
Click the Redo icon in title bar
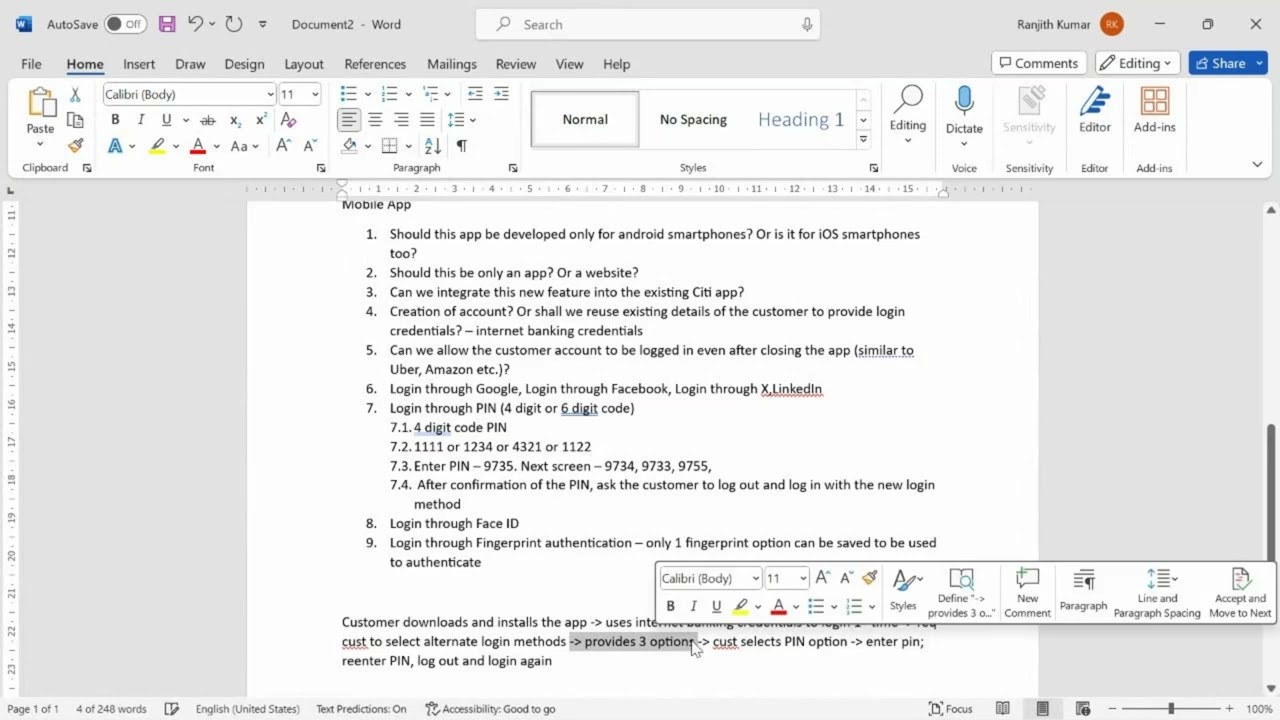coord(233,24)
